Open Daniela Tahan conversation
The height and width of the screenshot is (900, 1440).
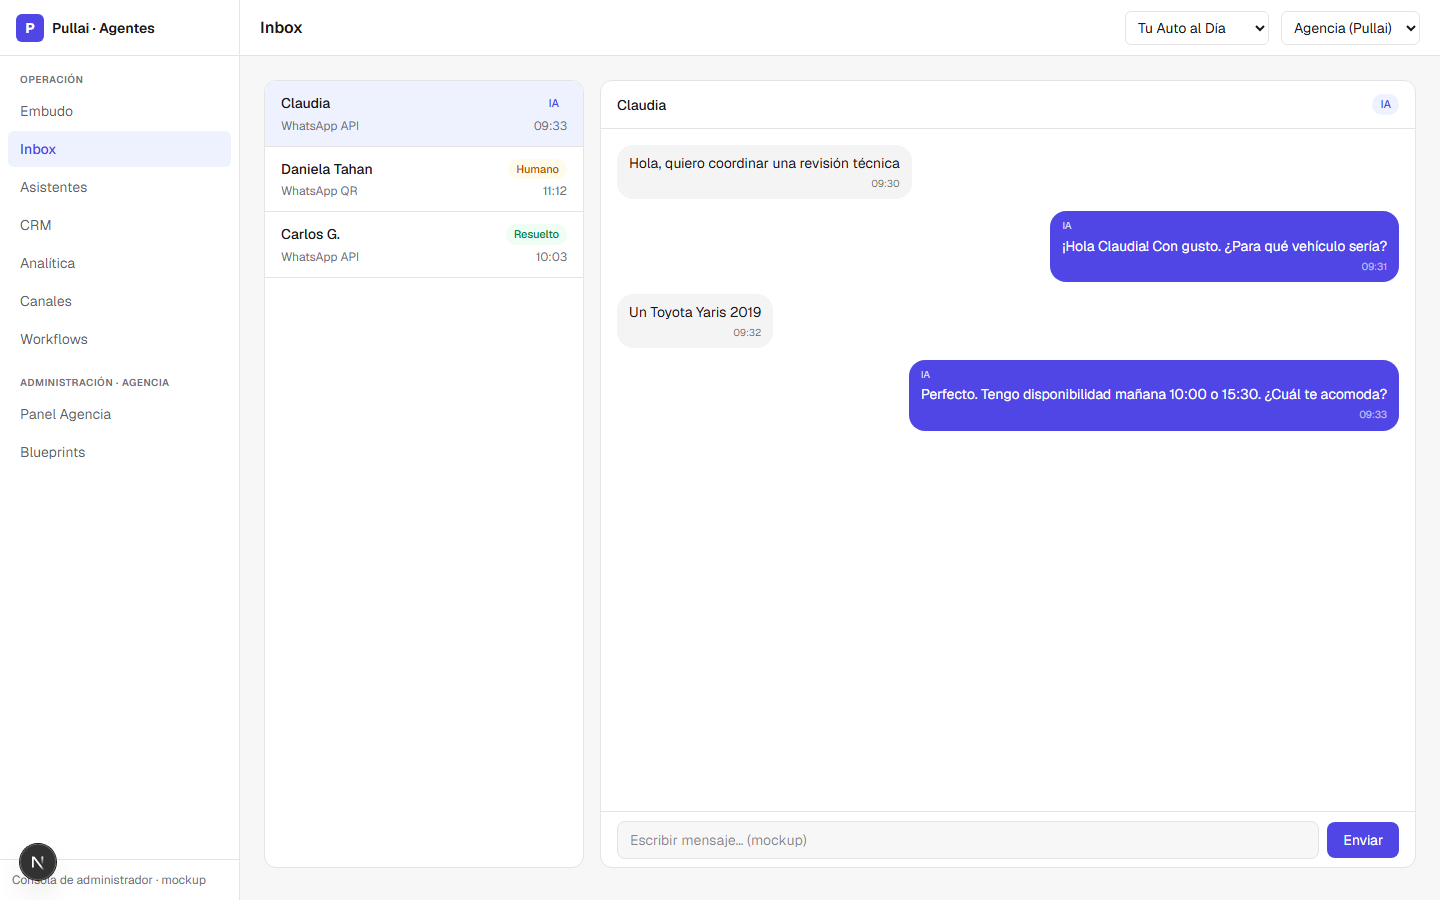tap(424, 179)
